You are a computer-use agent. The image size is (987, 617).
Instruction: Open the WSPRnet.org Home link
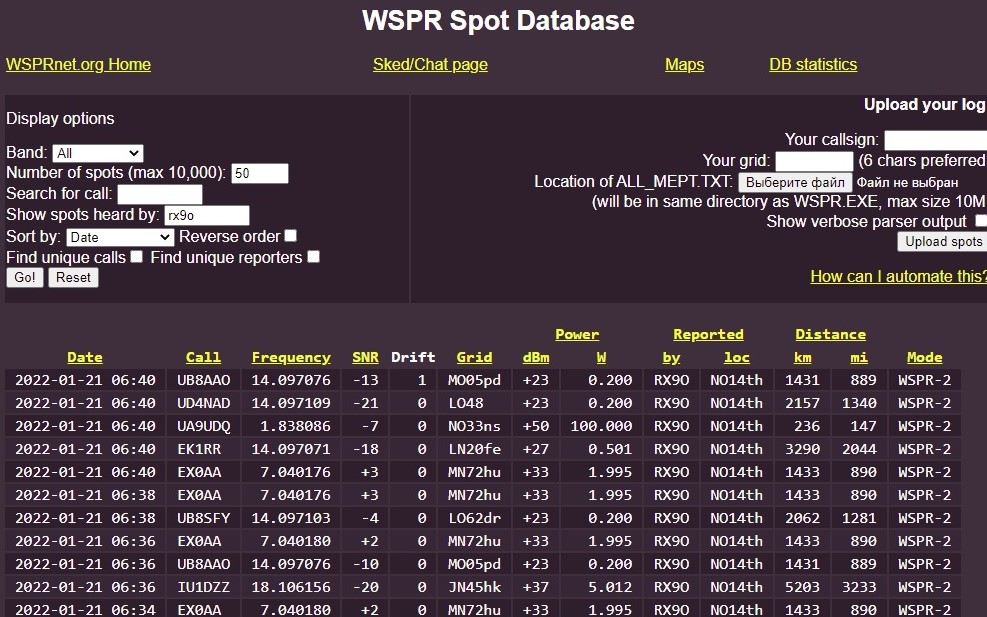tap(78, 65)
